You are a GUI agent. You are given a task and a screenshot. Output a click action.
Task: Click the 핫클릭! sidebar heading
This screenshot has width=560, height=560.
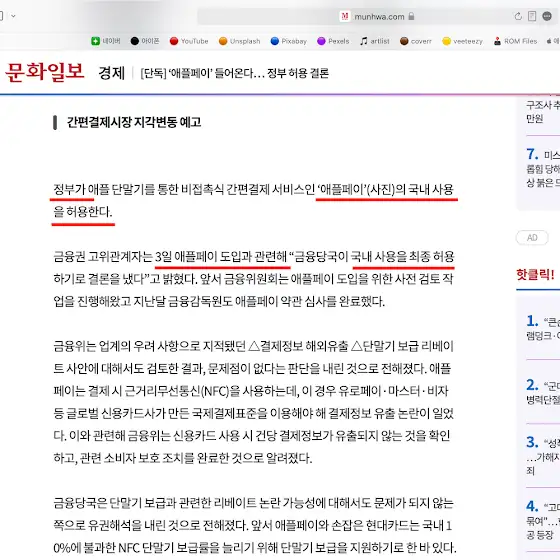tap(535, 274)
